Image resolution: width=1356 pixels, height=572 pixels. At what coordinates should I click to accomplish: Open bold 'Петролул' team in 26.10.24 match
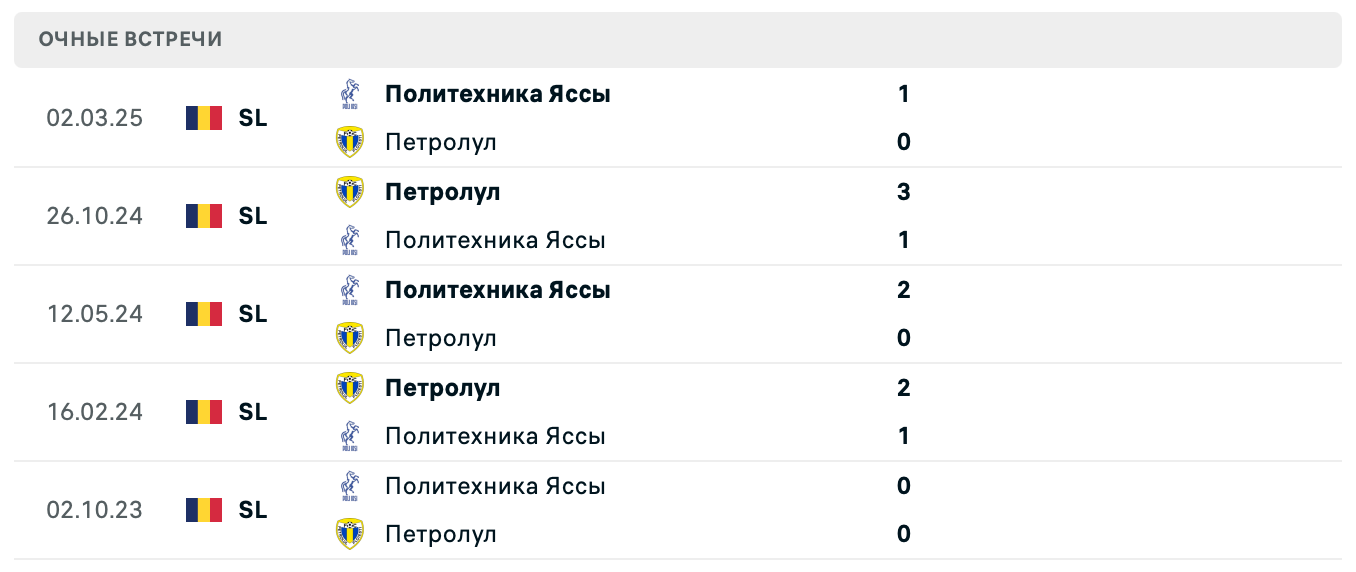click(442, 192)
